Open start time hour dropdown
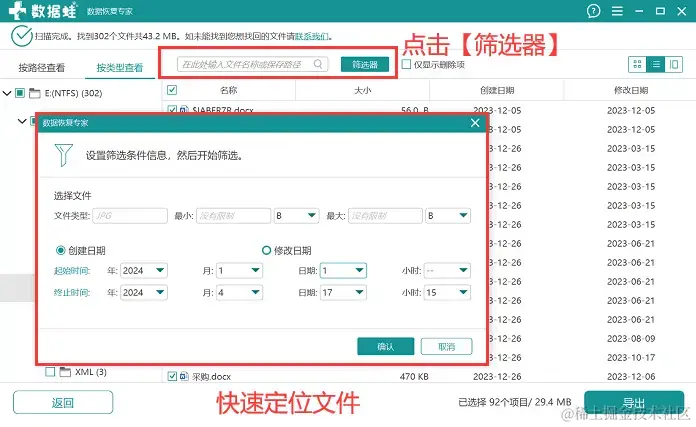Screen dimensions: 696x427 (x=447, y=270)
